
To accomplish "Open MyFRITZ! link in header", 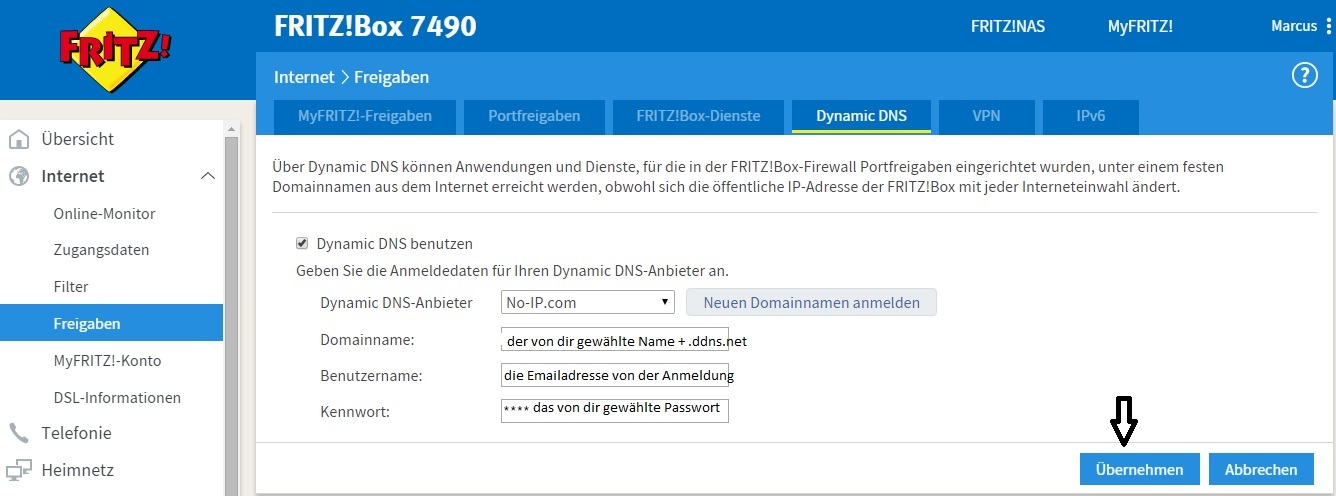I will [1140, 27].
